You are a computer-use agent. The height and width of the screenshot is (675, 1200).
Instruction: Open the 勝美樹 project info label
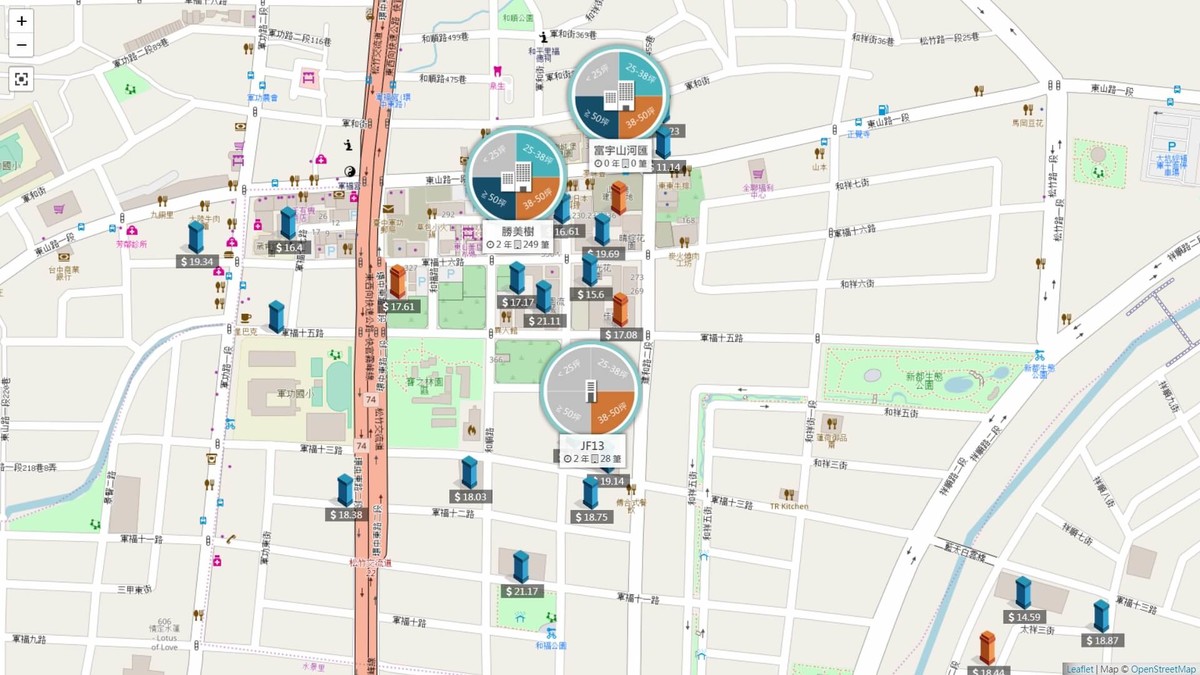(518, 237)
